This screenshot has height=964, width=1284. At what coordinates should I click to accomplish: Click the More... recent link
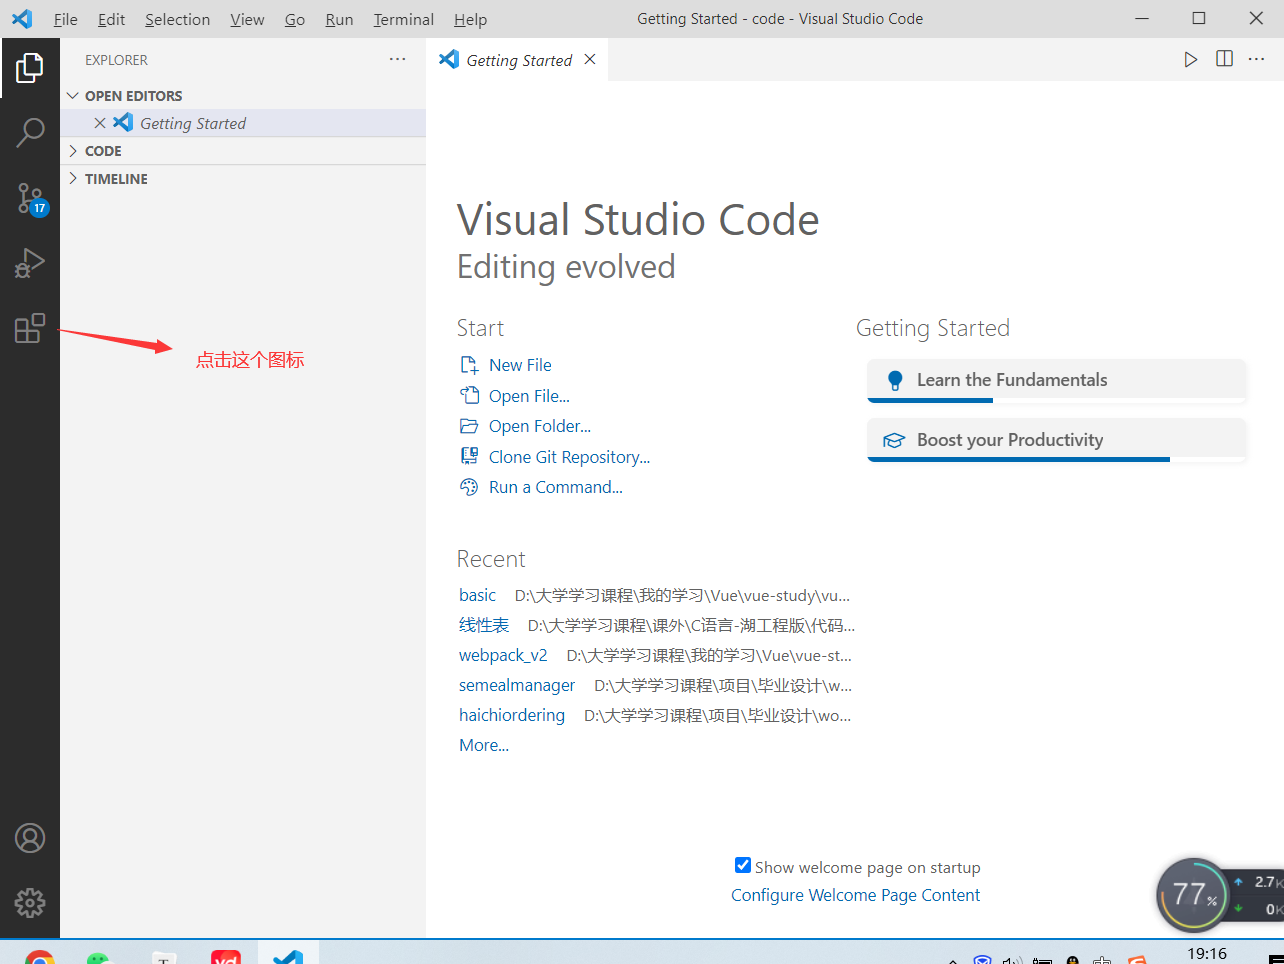pos(484,745)
